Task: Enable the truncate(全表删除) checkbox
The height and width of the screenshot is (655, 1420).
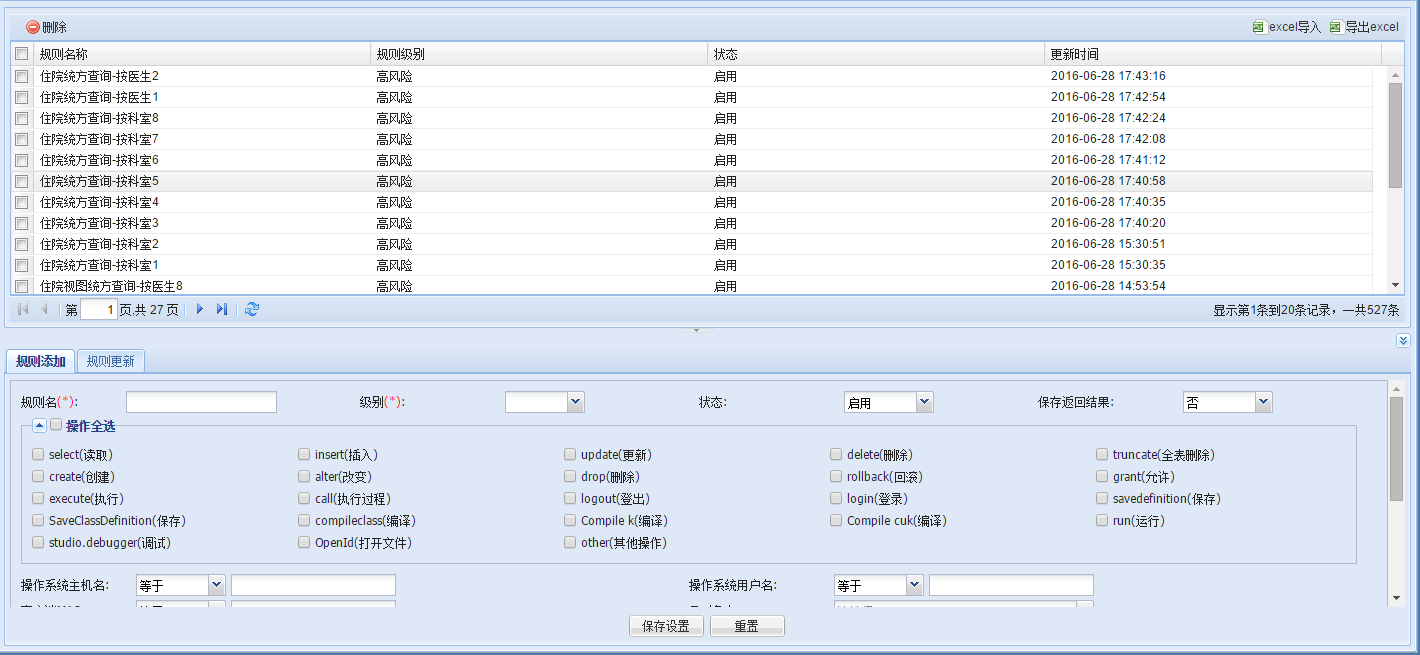Action: 1102,455
